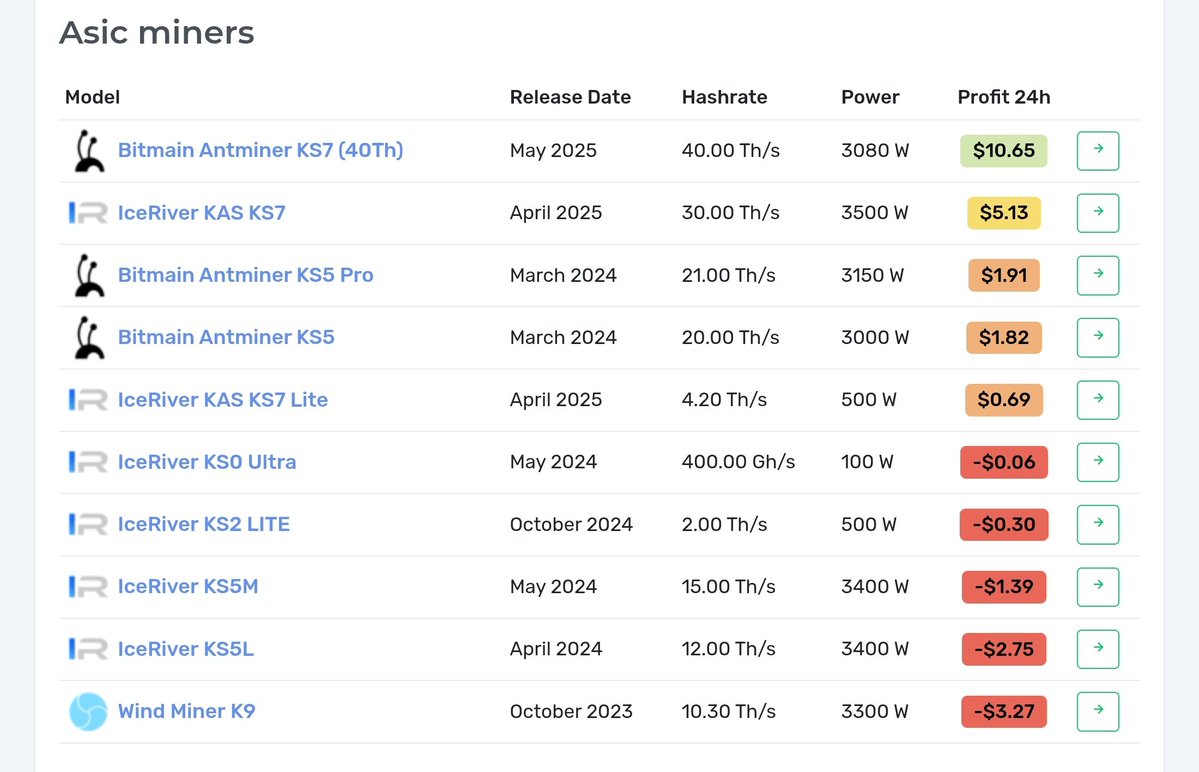Click the October 2023 release date
The image size is (1199, 772).
tap(571, 712)
